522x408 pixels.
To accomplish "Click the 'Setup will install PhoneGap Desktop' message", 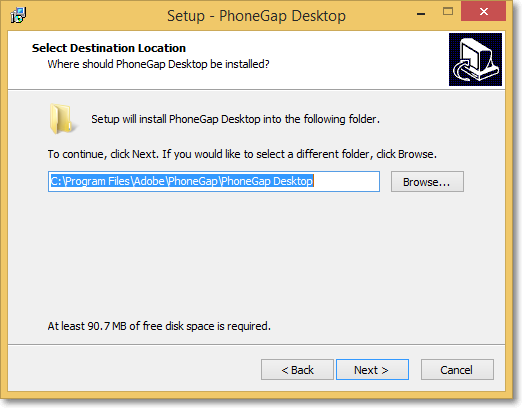I will [x=235, y=119].
